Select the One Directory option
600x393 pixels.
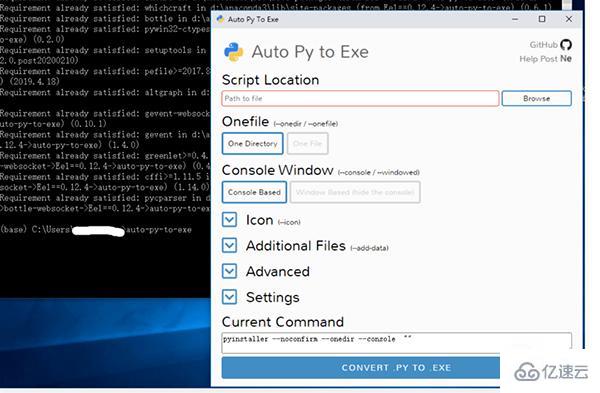tap(253, 144)
